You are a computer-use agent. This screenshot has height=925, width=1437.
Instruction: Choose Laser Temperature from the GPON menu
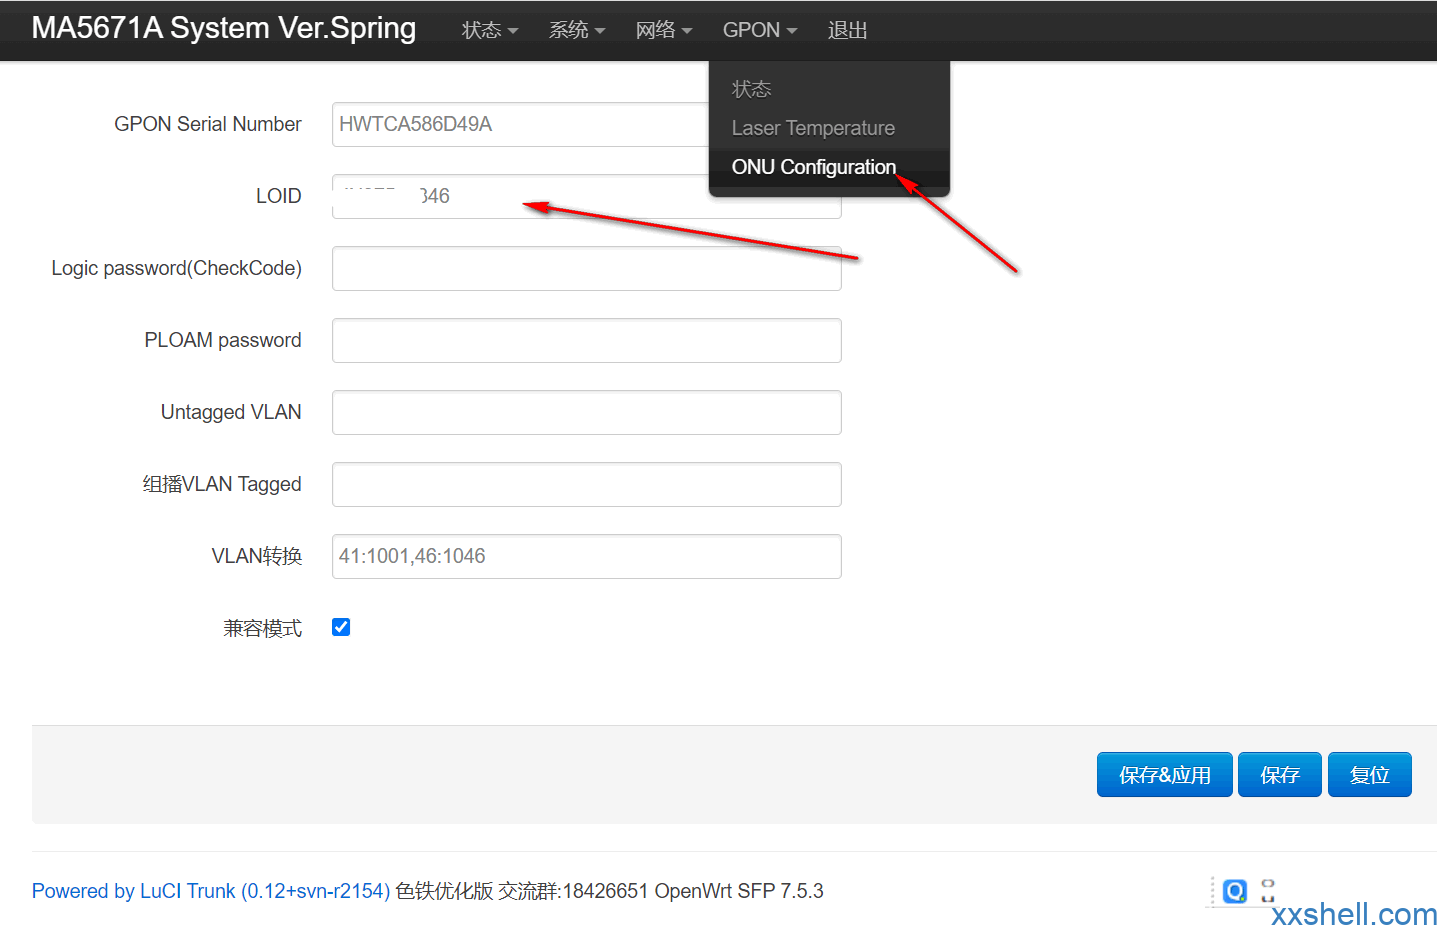coord(812,128)
